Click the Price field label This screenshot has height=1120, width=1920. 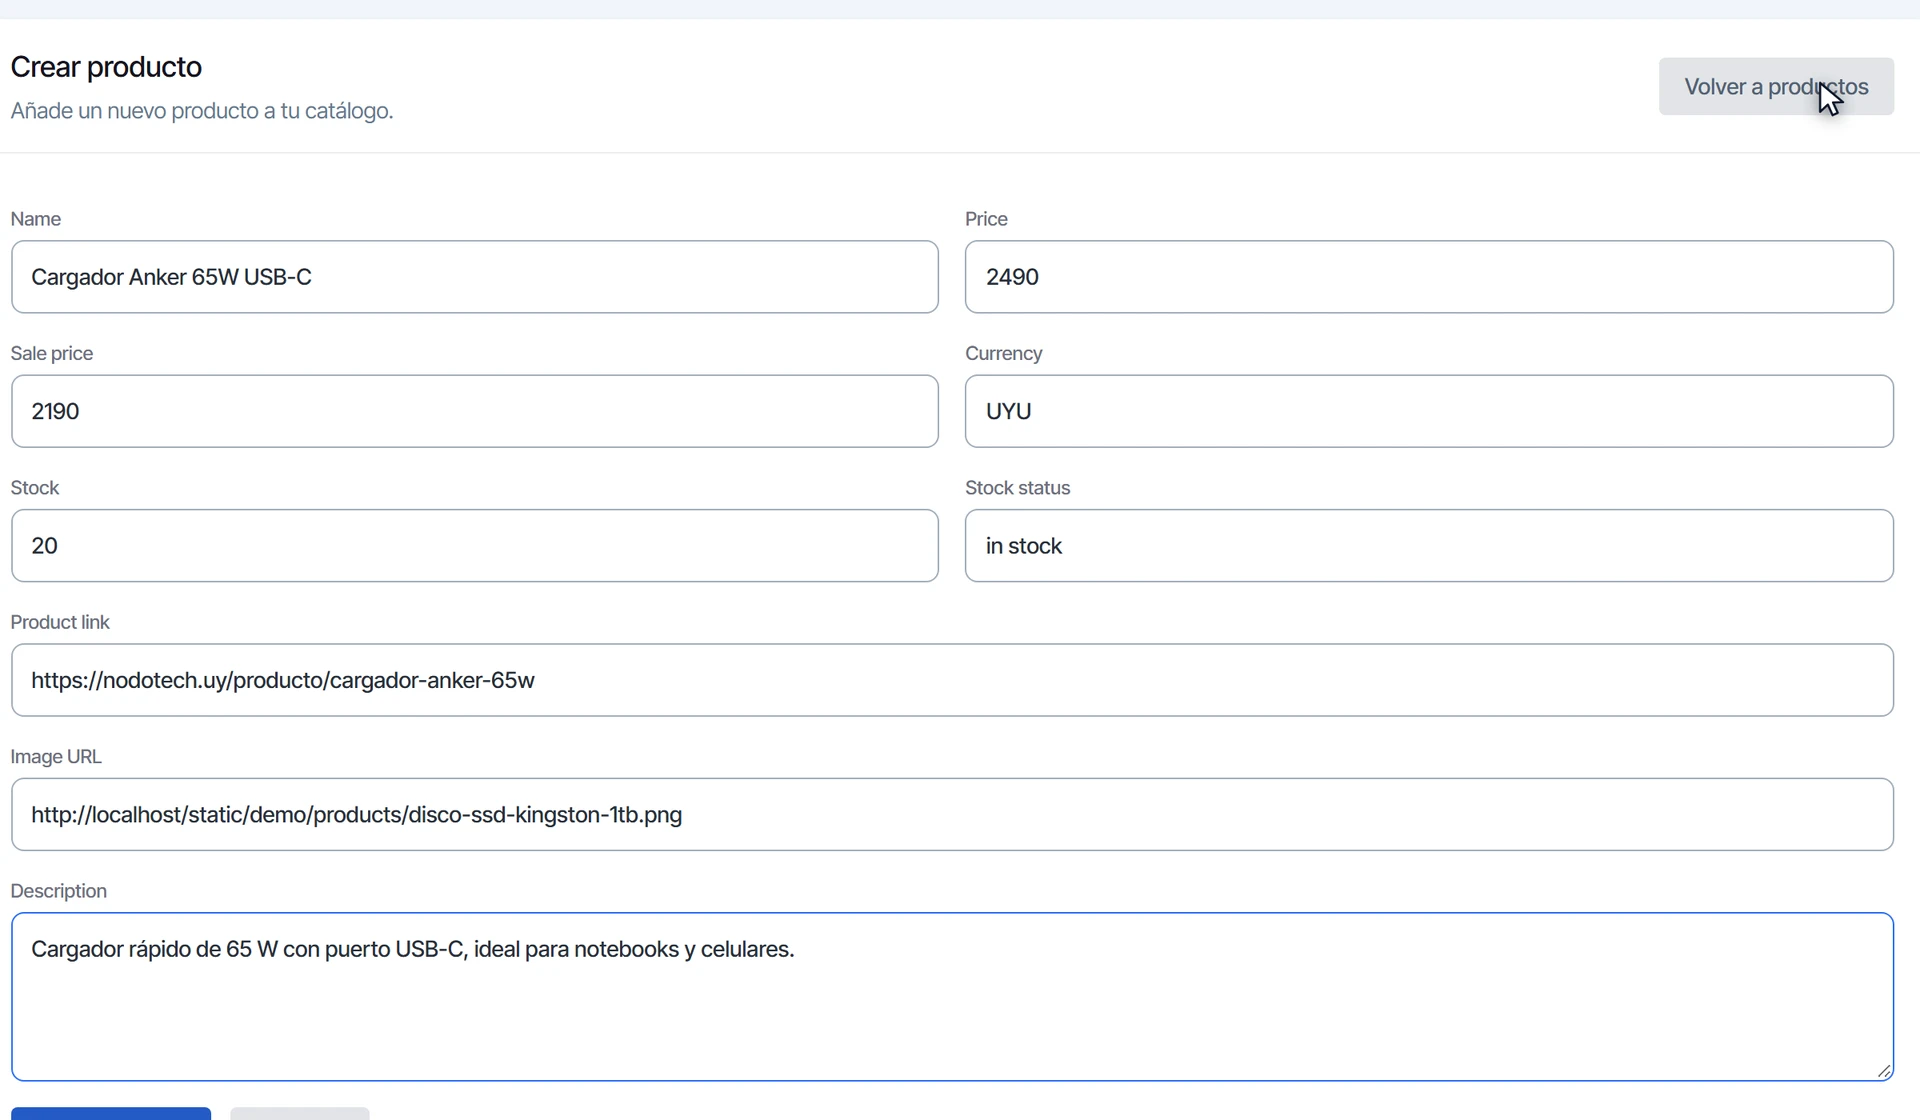[986, 219]
